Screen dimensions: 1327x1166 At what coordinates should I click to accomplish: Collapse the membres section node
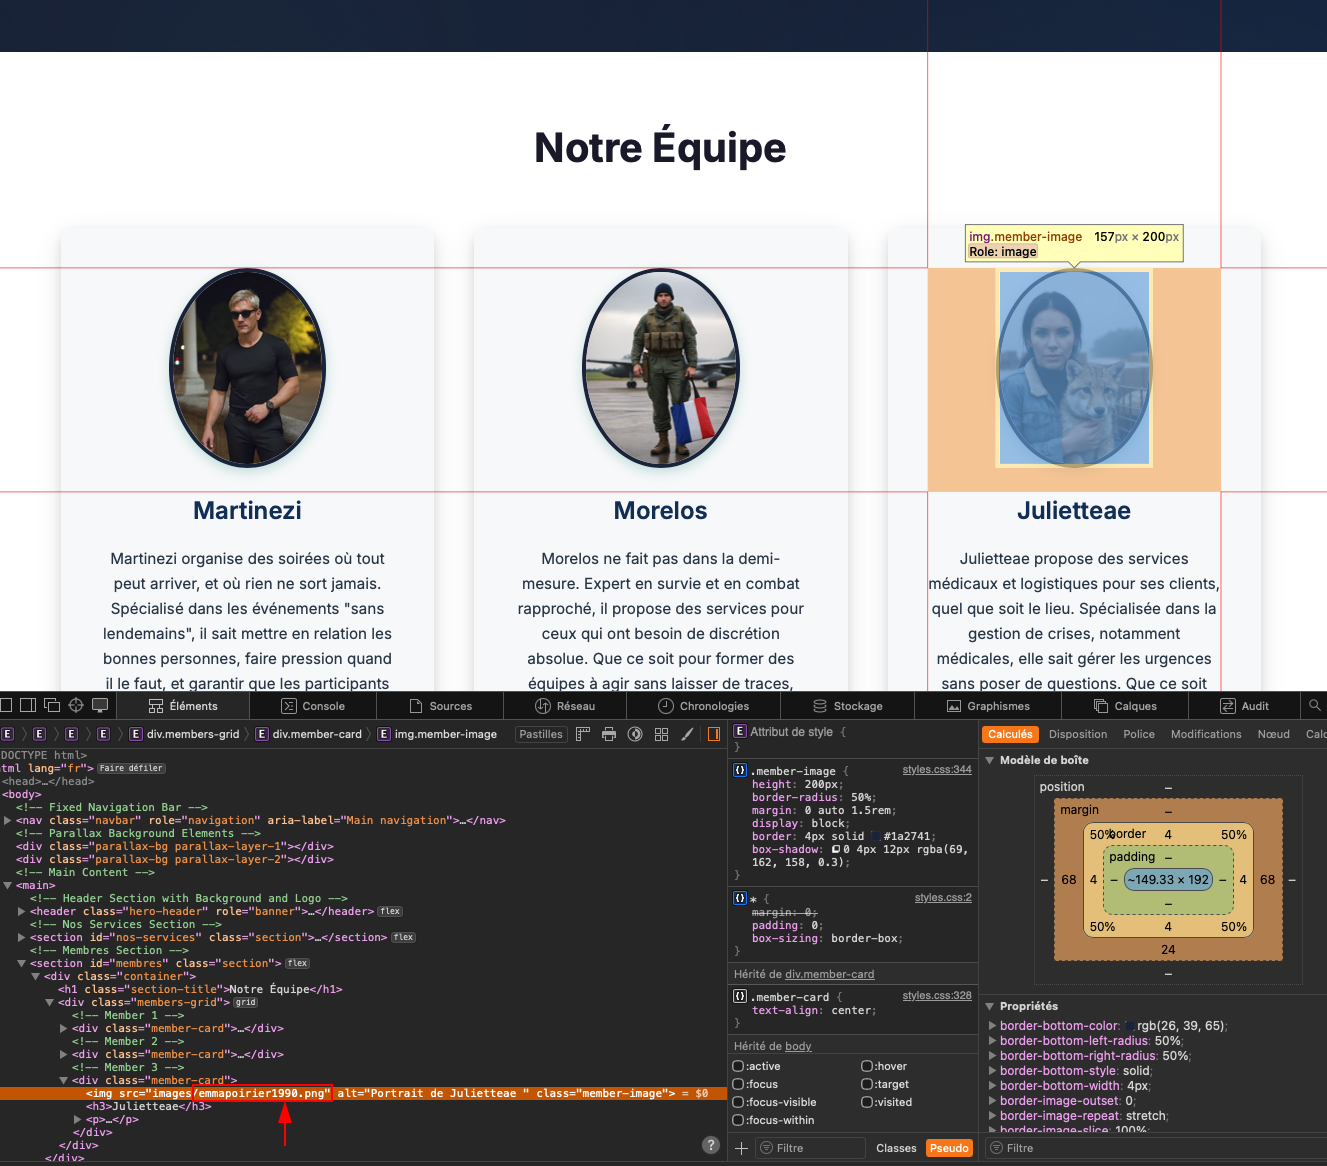tap(22, 963)
